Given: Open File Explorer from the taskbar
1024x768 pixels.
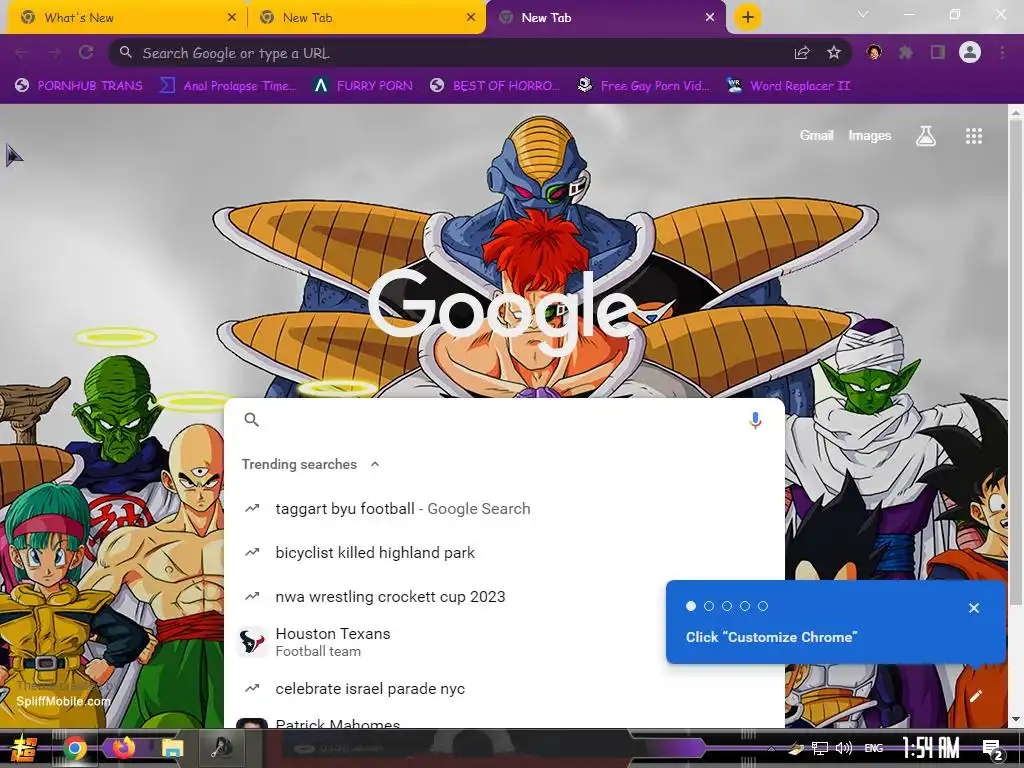Looking at the screenshot, I should coord(172,748).
